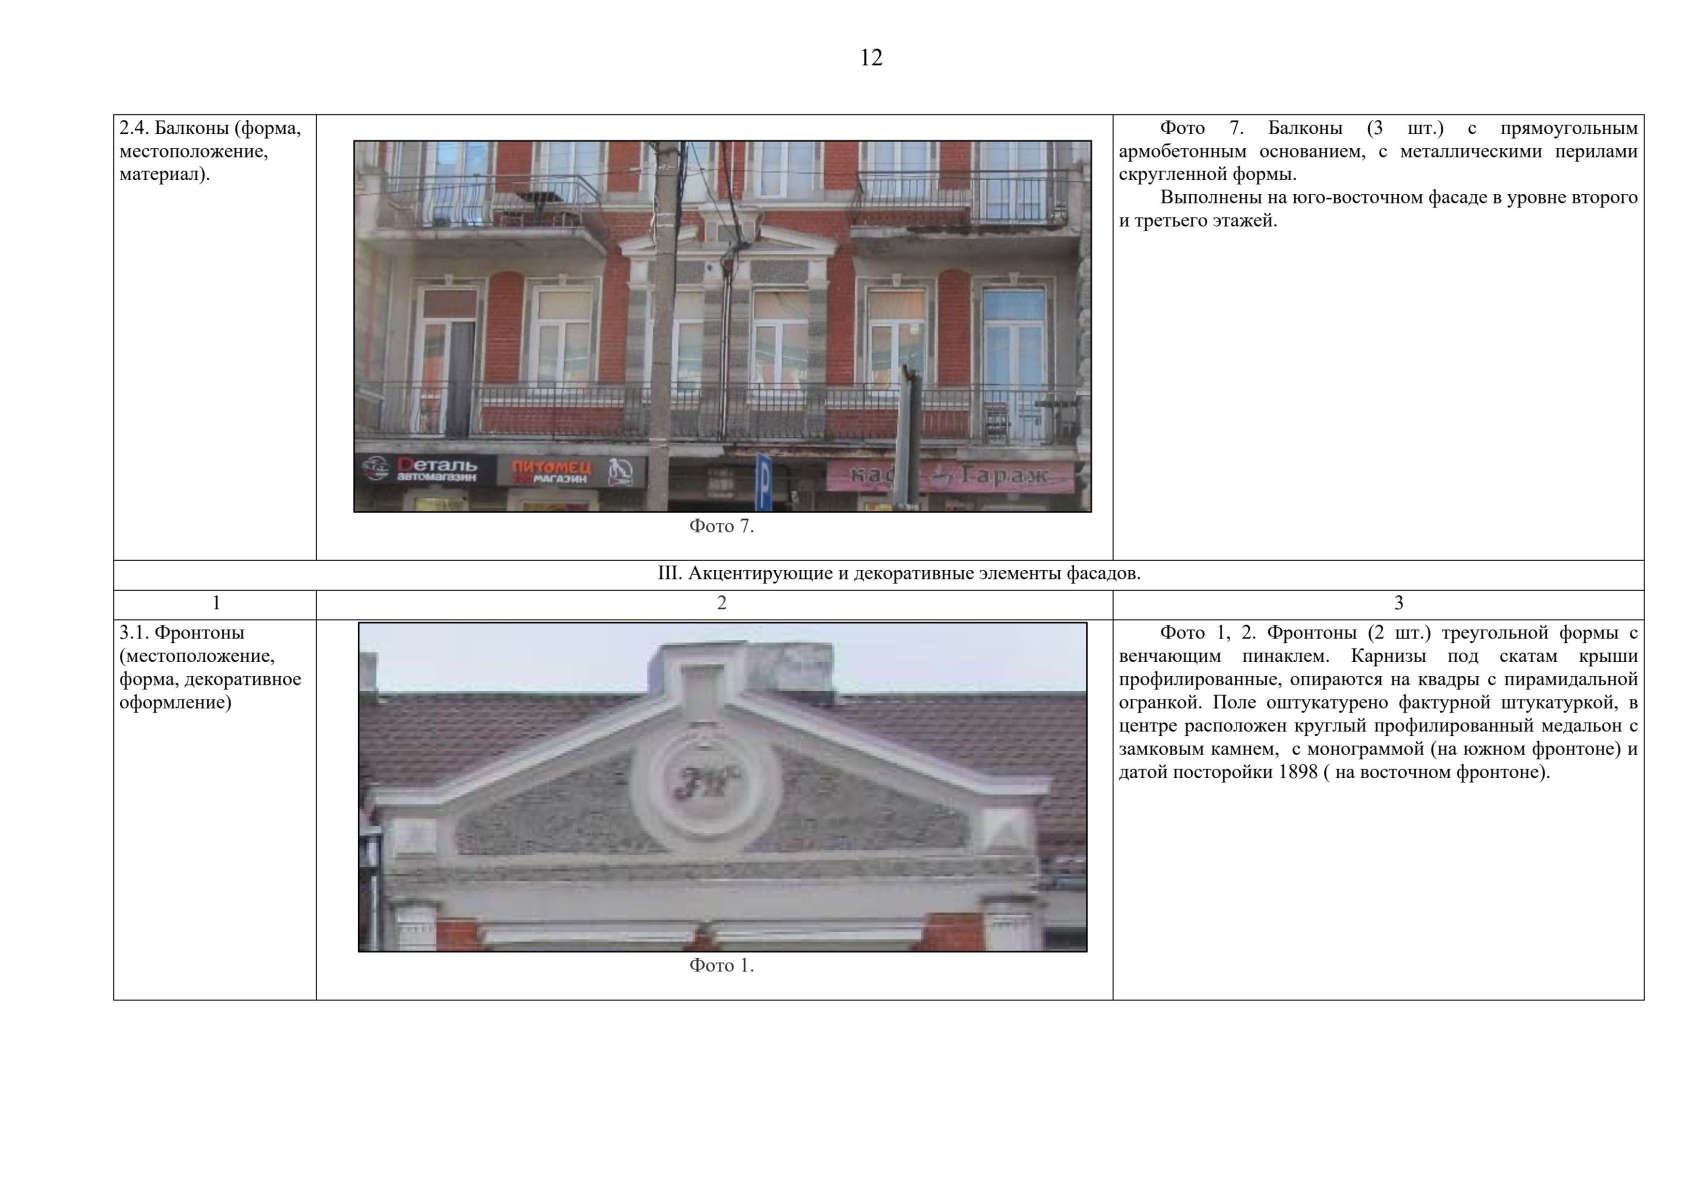1697x1200 pixels.
Task: Click the phrase 'датой посторойки 1898'
Action: click(1218, 772)
